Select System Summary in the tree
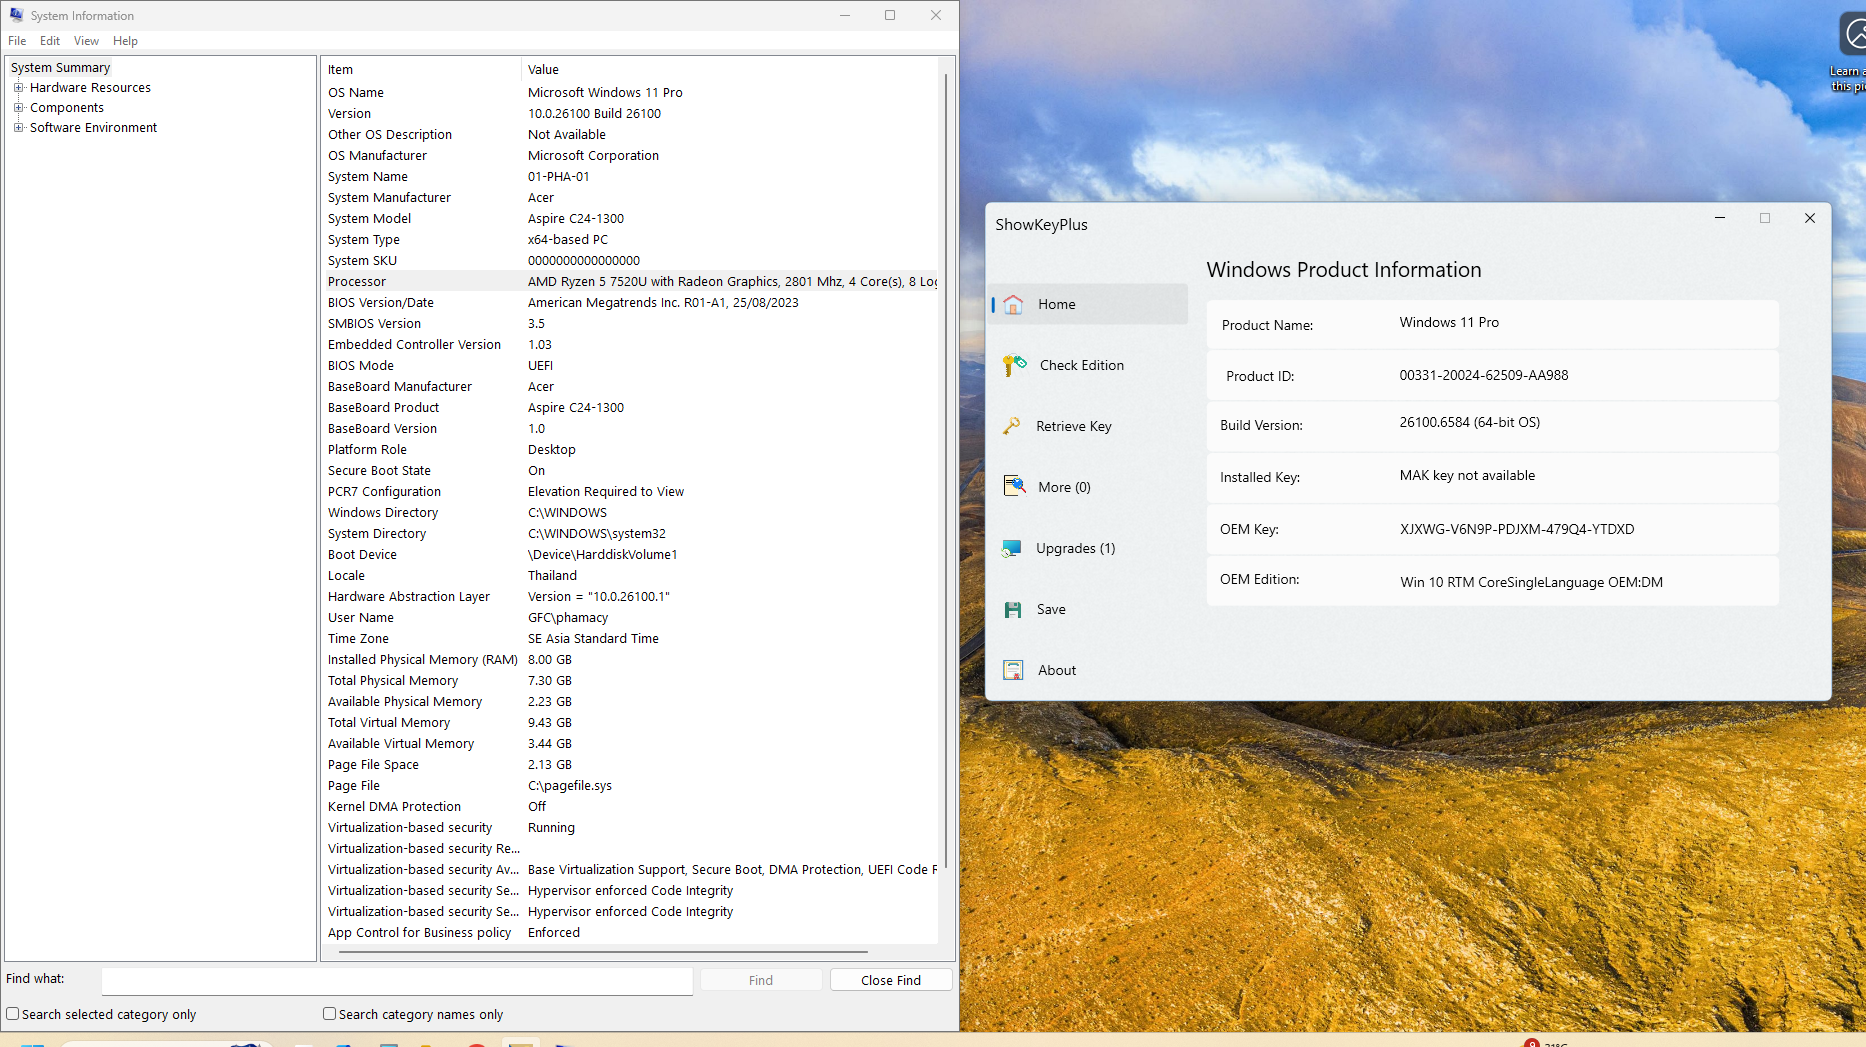The width and height of the screenshot is (1866, 1047). (x=60, y=68)
